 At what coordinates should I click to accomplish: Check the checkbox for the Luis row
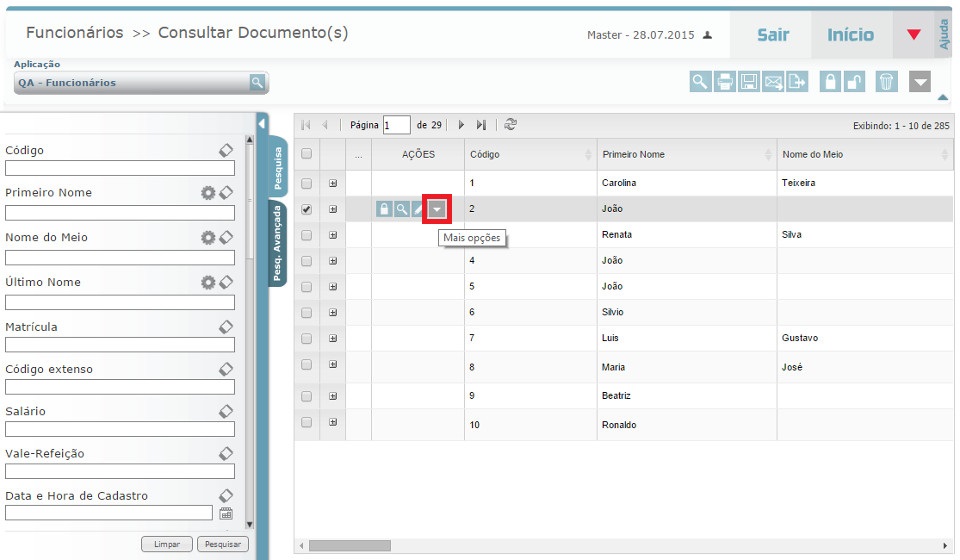coord(306,338)
